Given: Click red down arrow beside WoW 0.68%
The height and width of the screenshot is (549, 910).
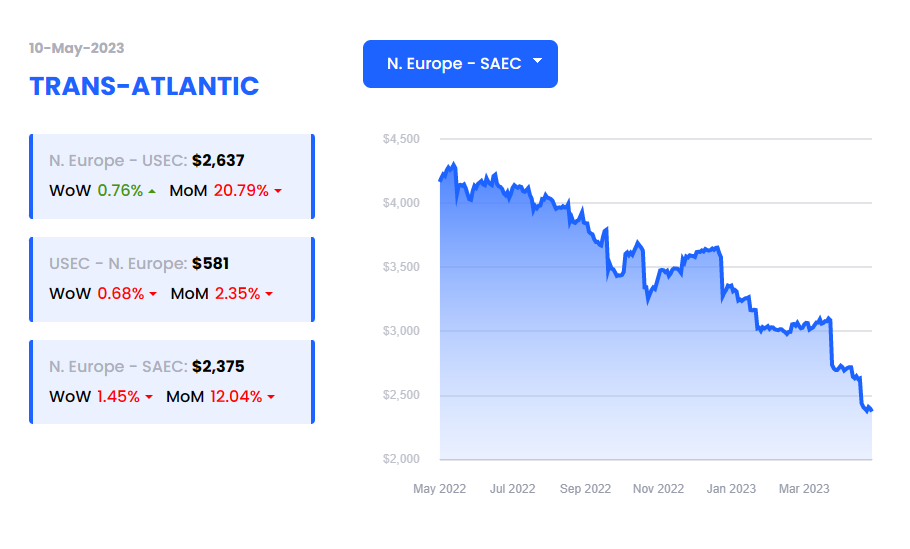Looking at the screenshot, I should coord(153,294).
